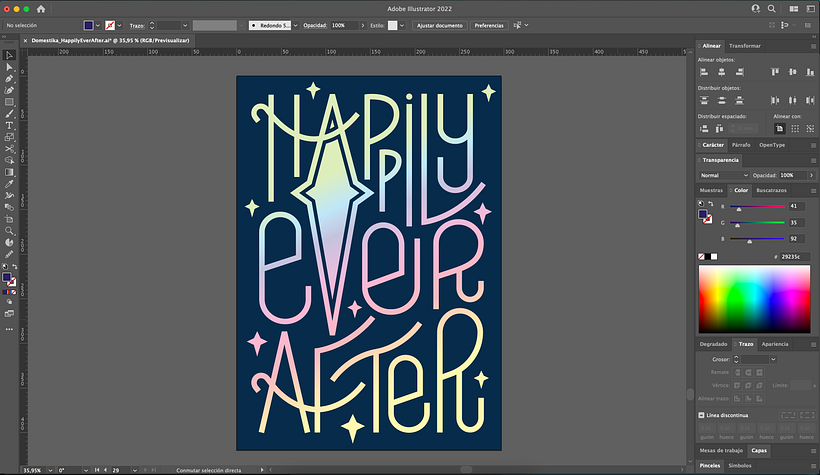Activate the Paintbrush tool

click(9, 114)
